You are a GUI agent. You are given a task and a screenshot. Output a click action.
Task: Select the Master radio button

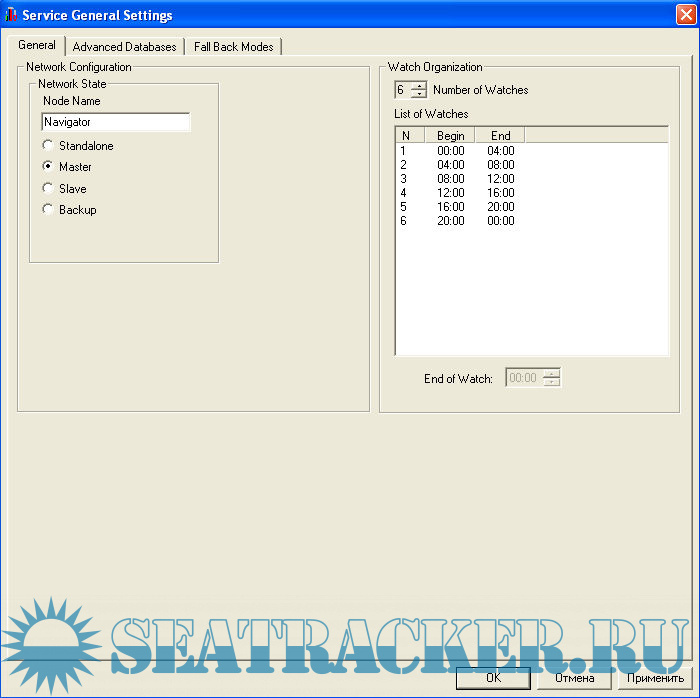click(48, 167)
